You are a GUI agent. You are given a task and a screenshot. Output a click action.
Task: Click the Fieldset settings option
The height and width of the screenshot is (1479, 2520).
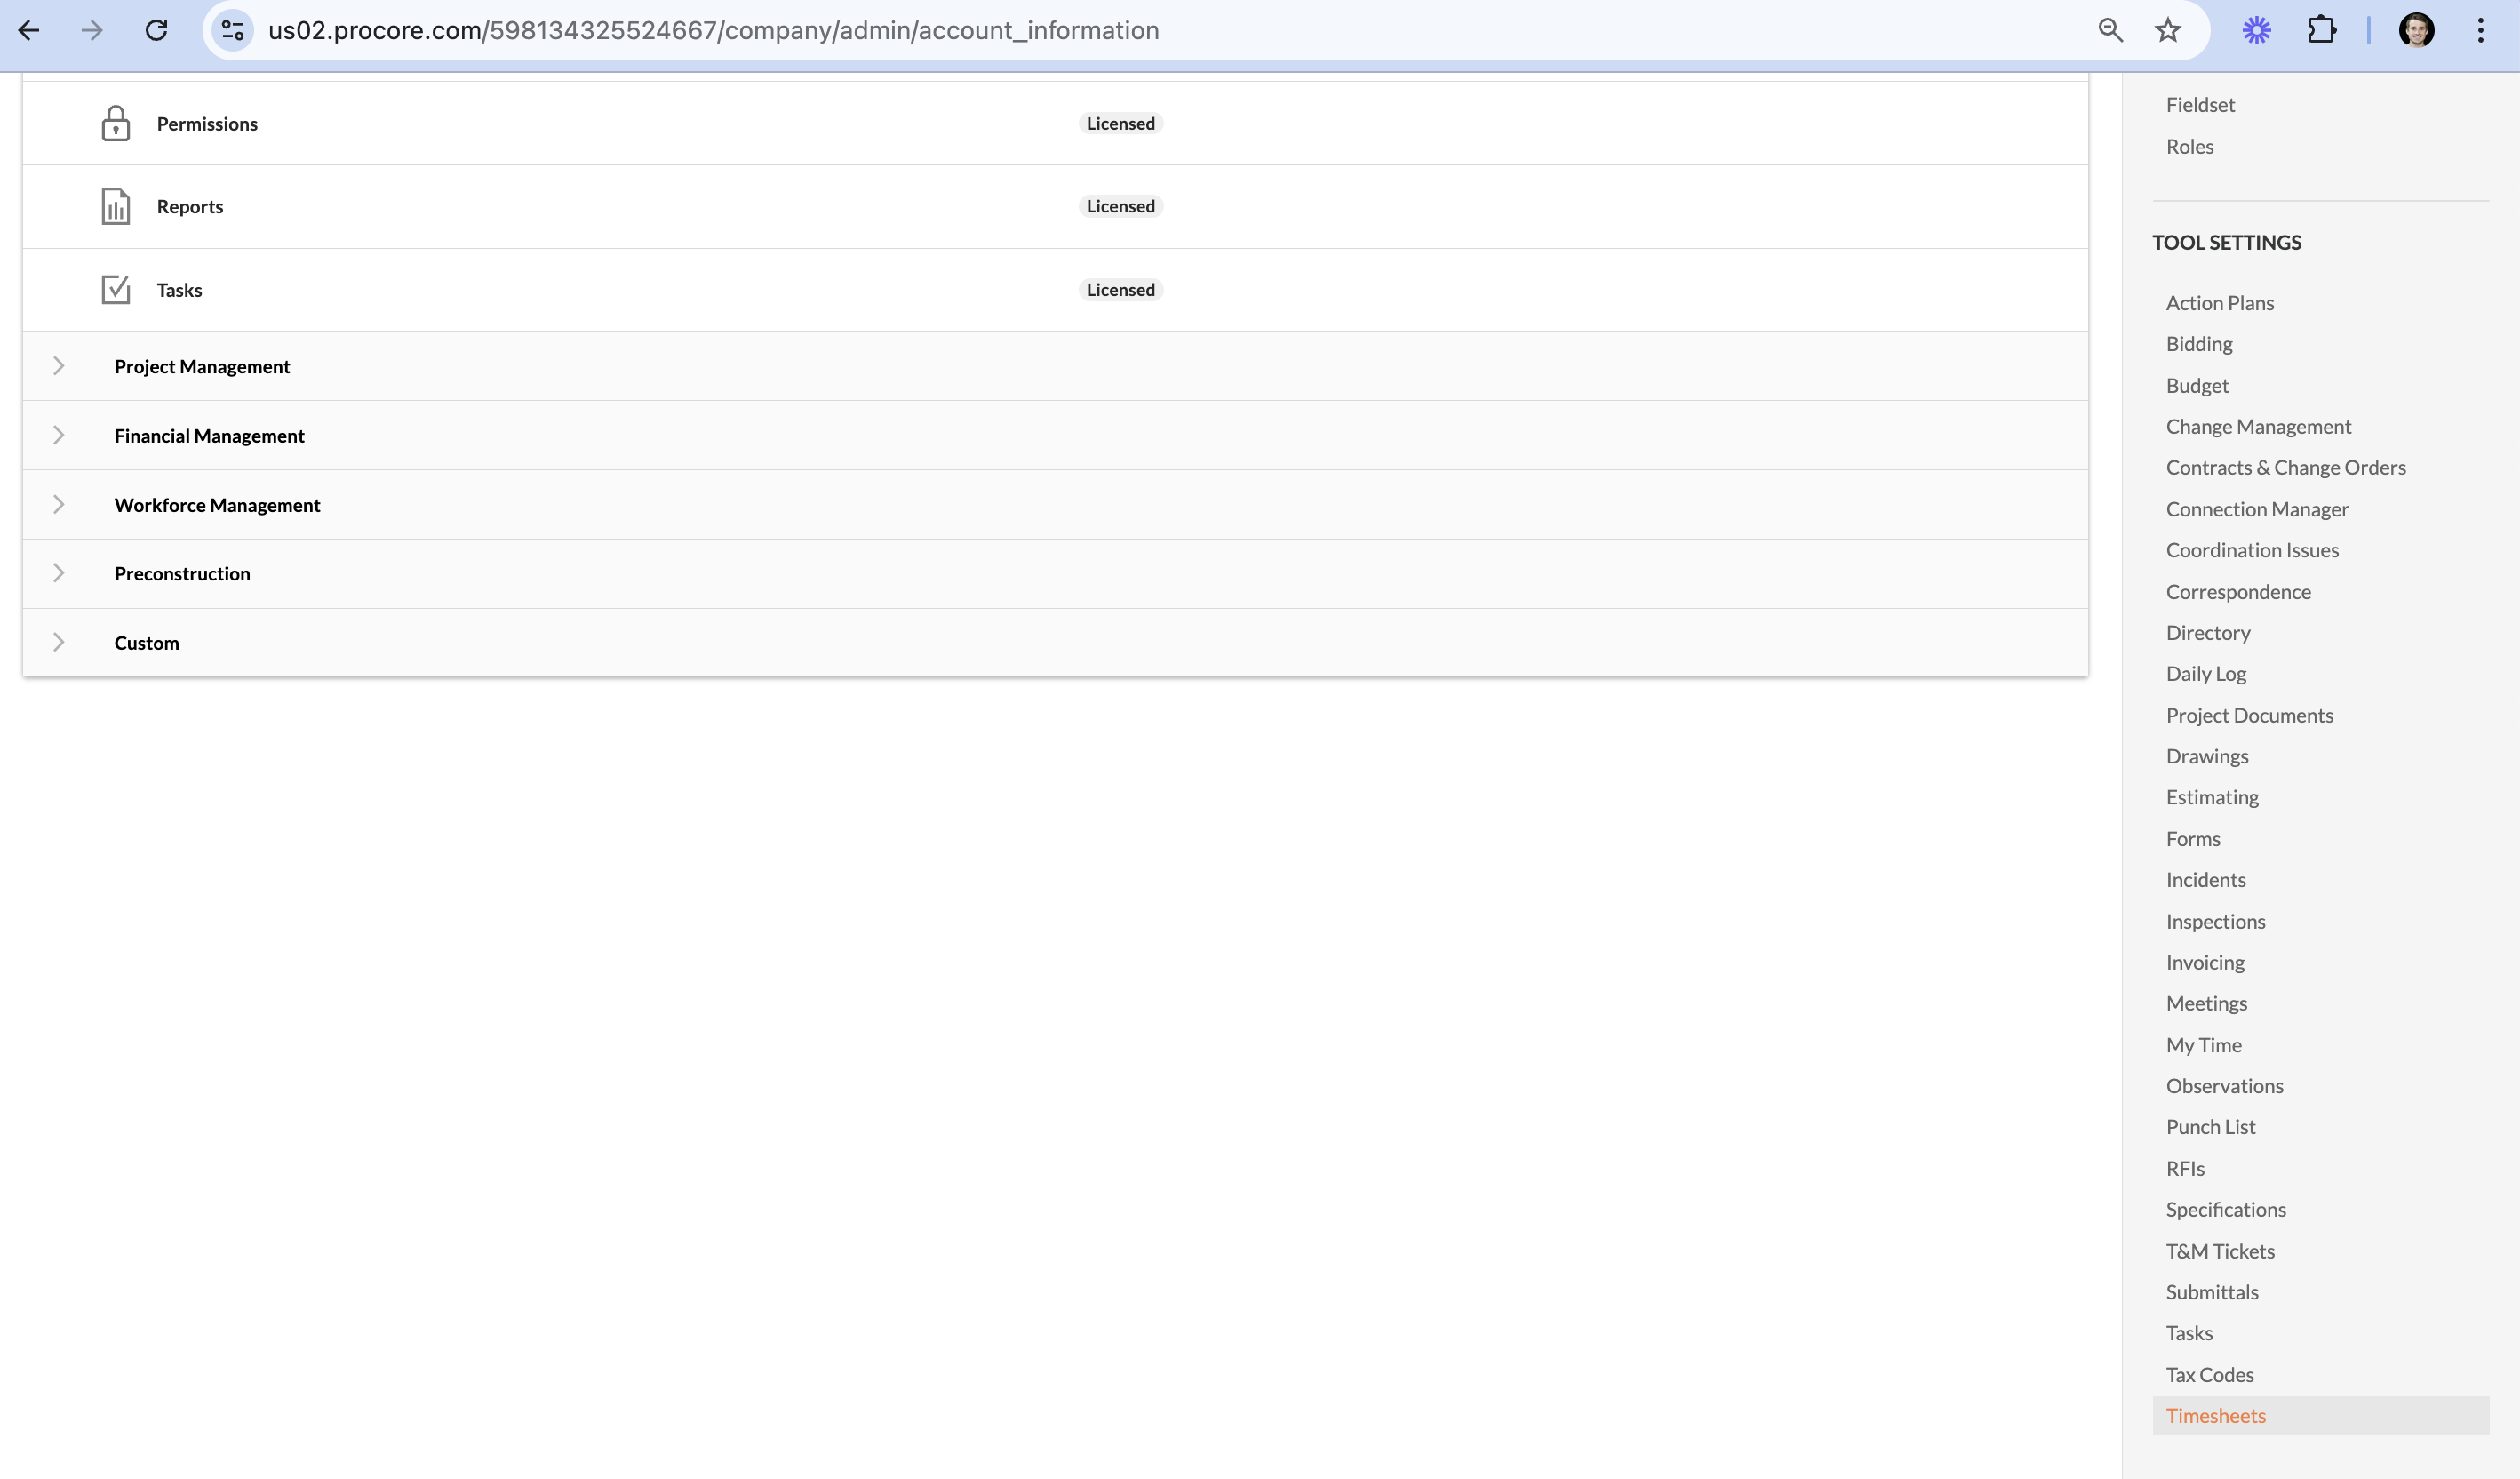click(x=2200, y=102)
